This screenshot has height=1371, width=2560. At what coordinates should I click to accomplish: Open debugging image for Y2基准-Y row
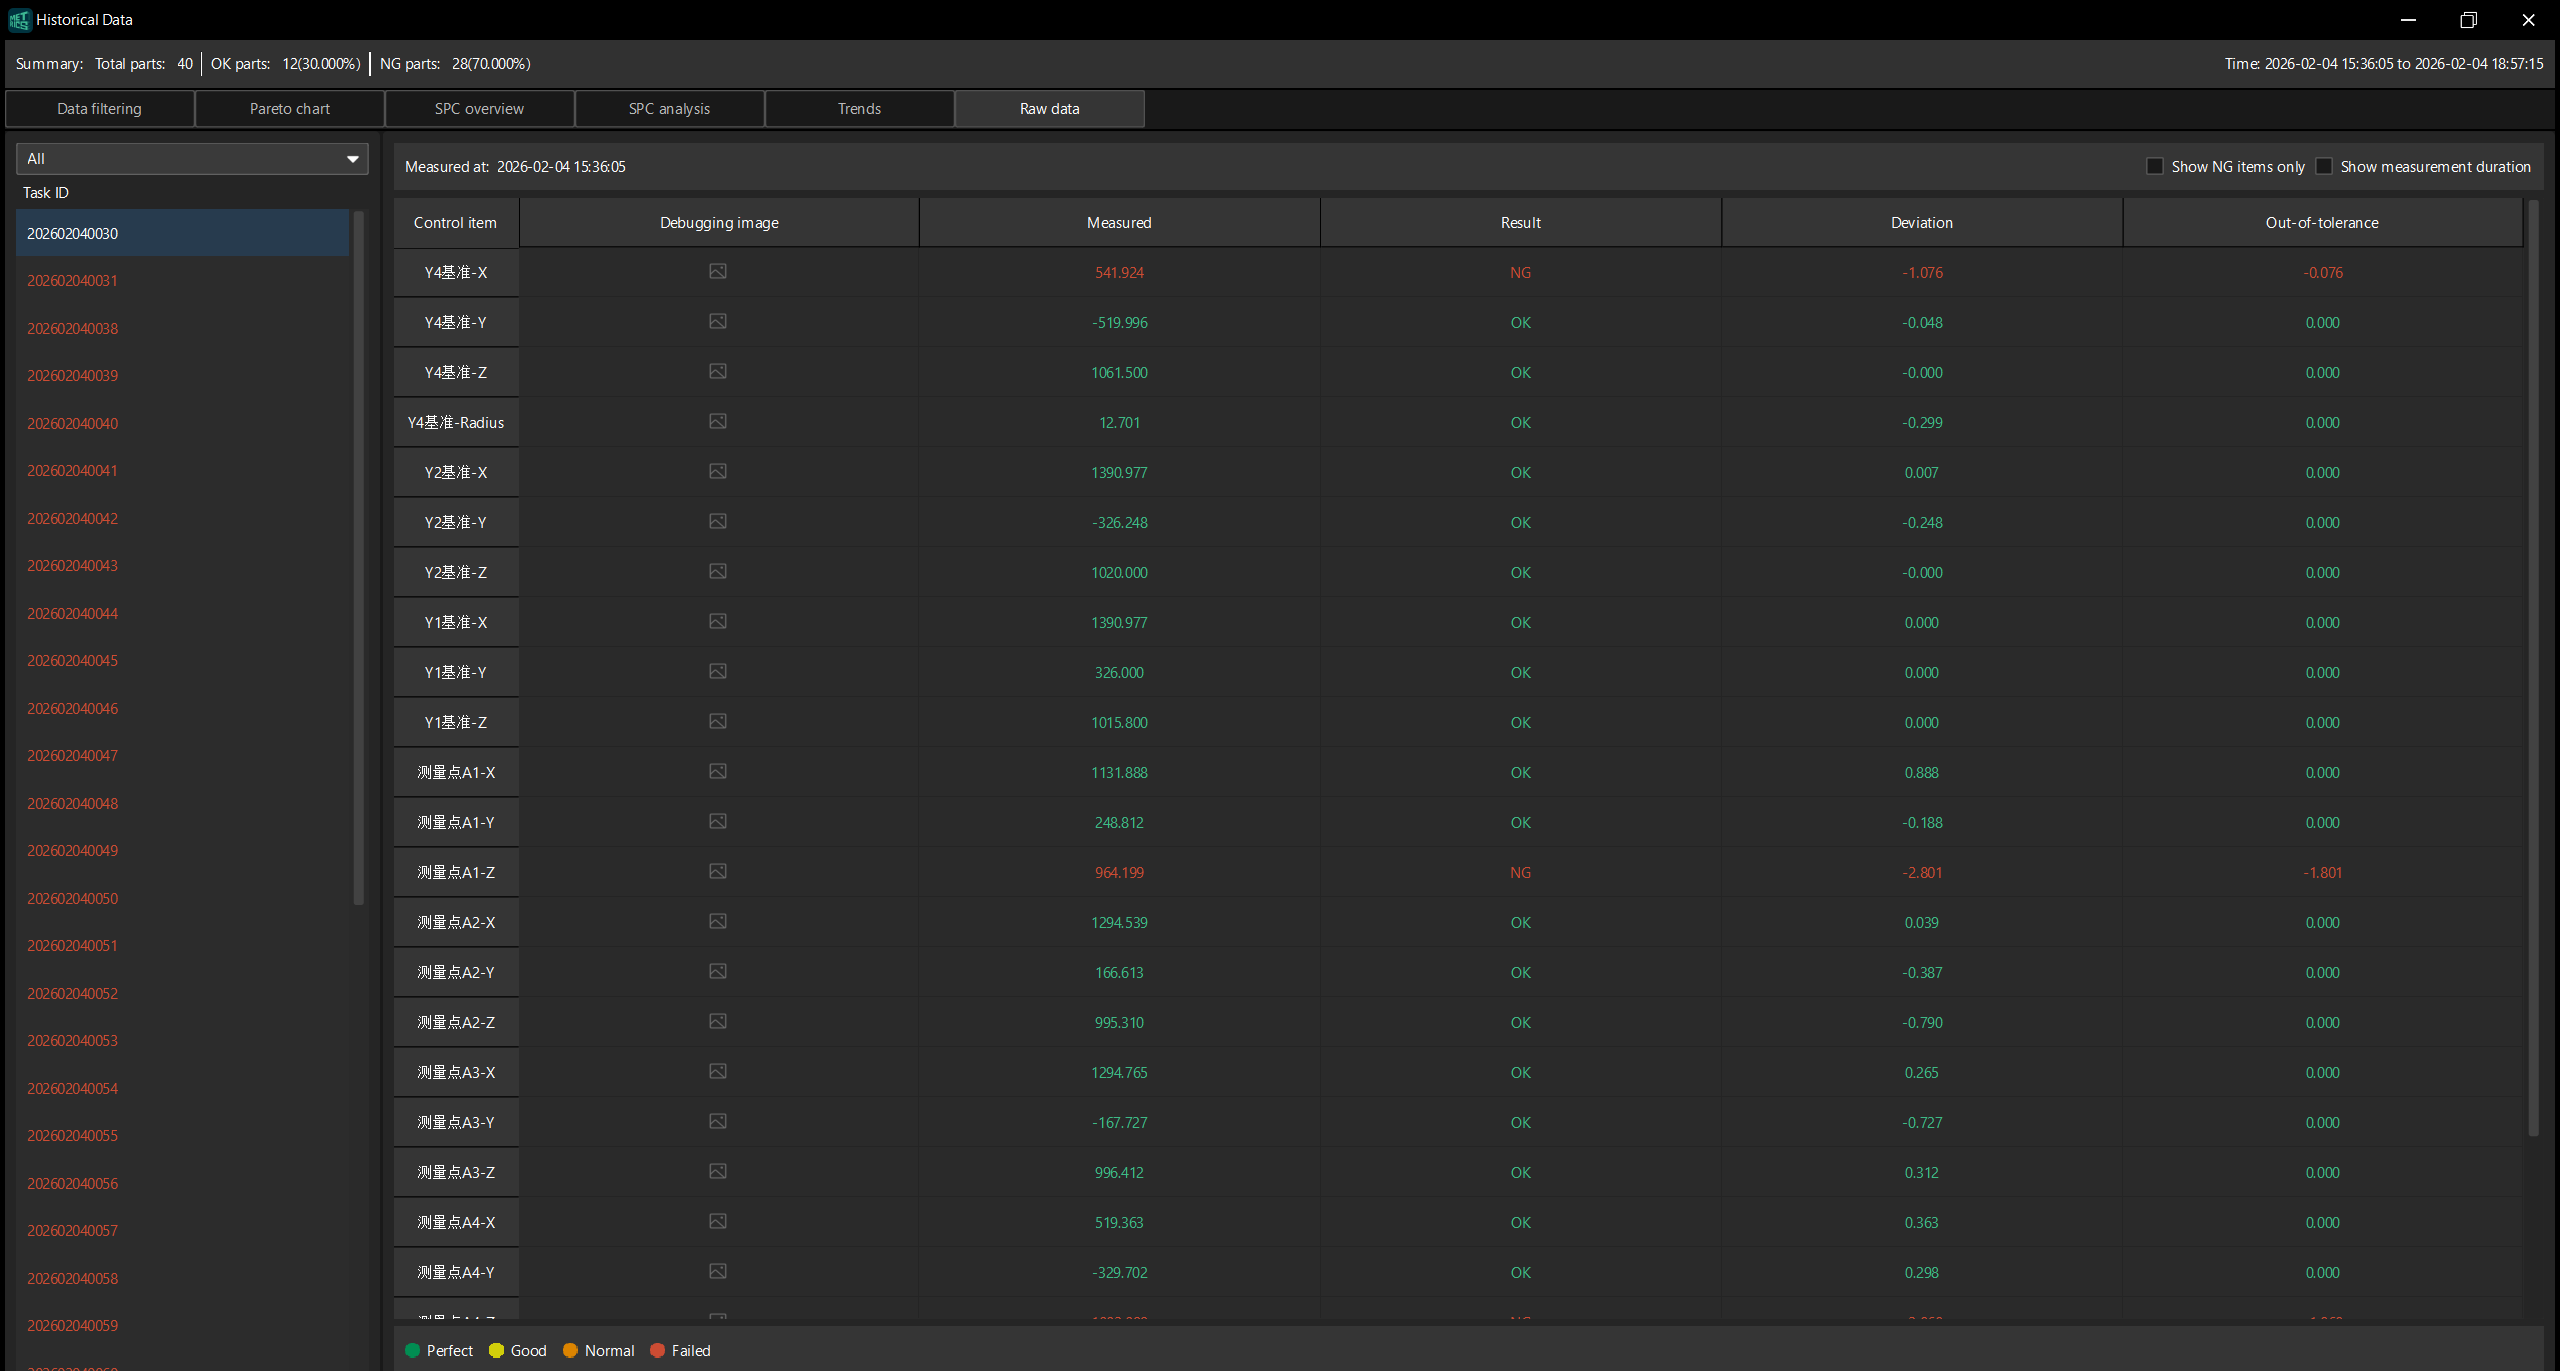(x=718, y=521)
